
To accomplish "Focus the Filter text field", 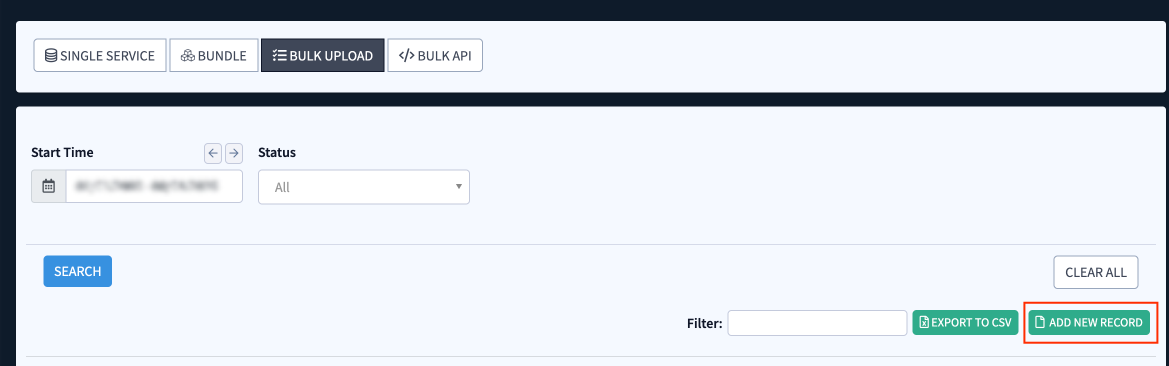I will (x=817, y=323).
